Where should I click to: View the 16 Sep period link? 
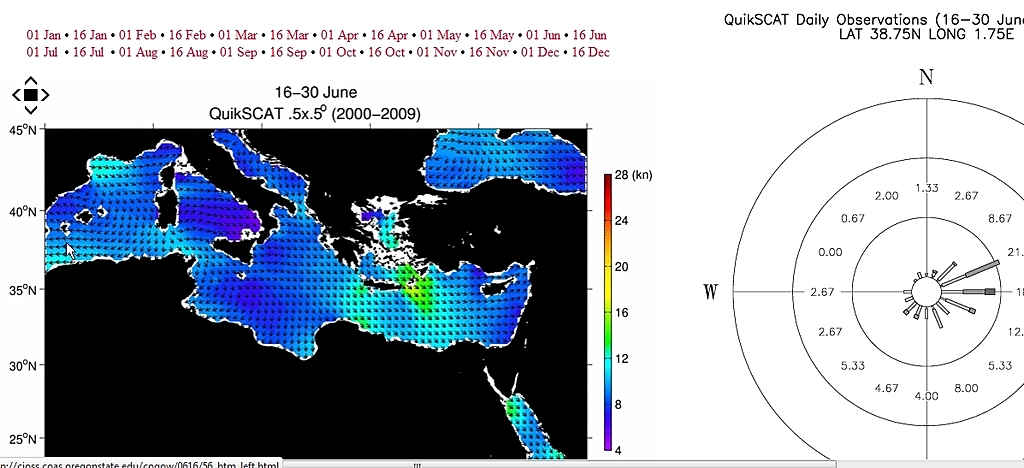288,52
